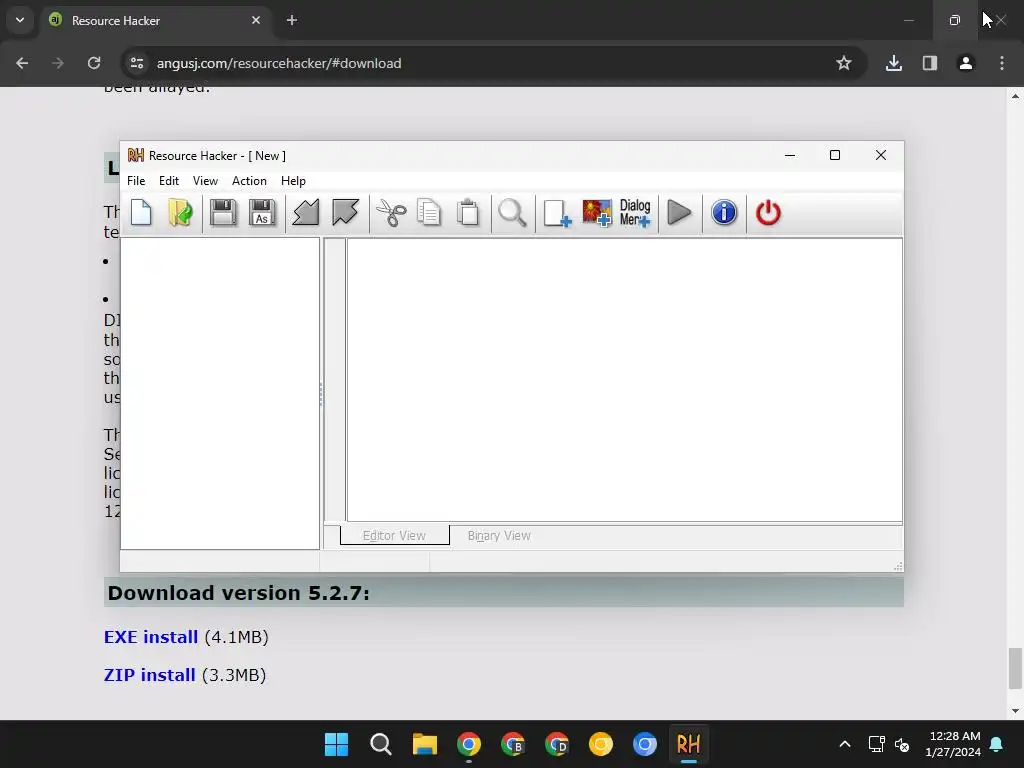Click the New blank script icon

(x=141, y=213)
